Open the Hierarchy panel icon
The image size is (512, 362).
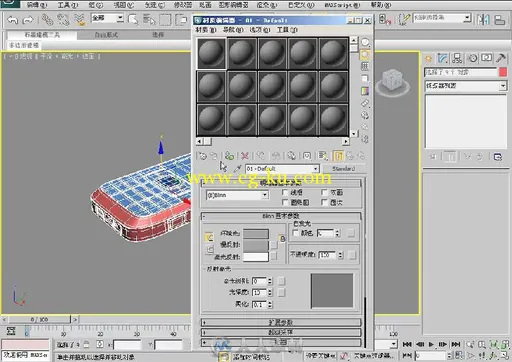click(457, 59)
